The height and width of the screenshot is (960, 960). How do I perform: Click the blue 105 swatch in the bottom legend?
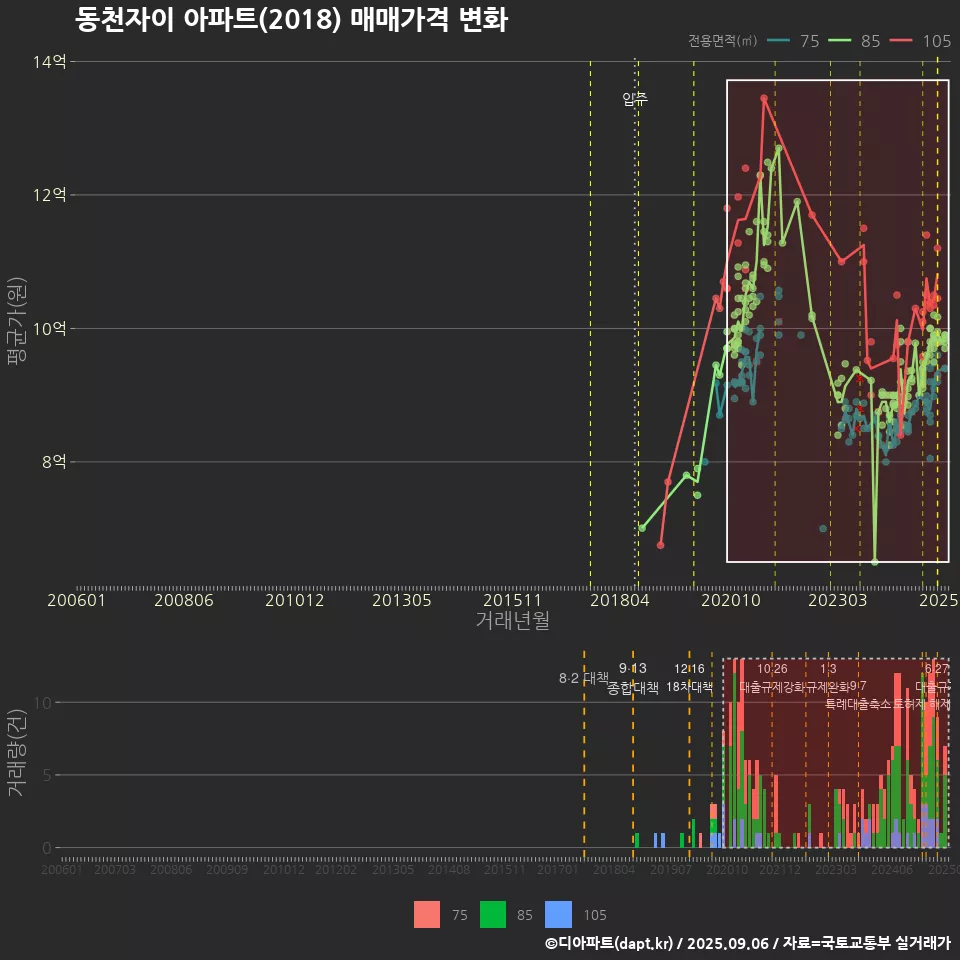(x=558, y=915)
